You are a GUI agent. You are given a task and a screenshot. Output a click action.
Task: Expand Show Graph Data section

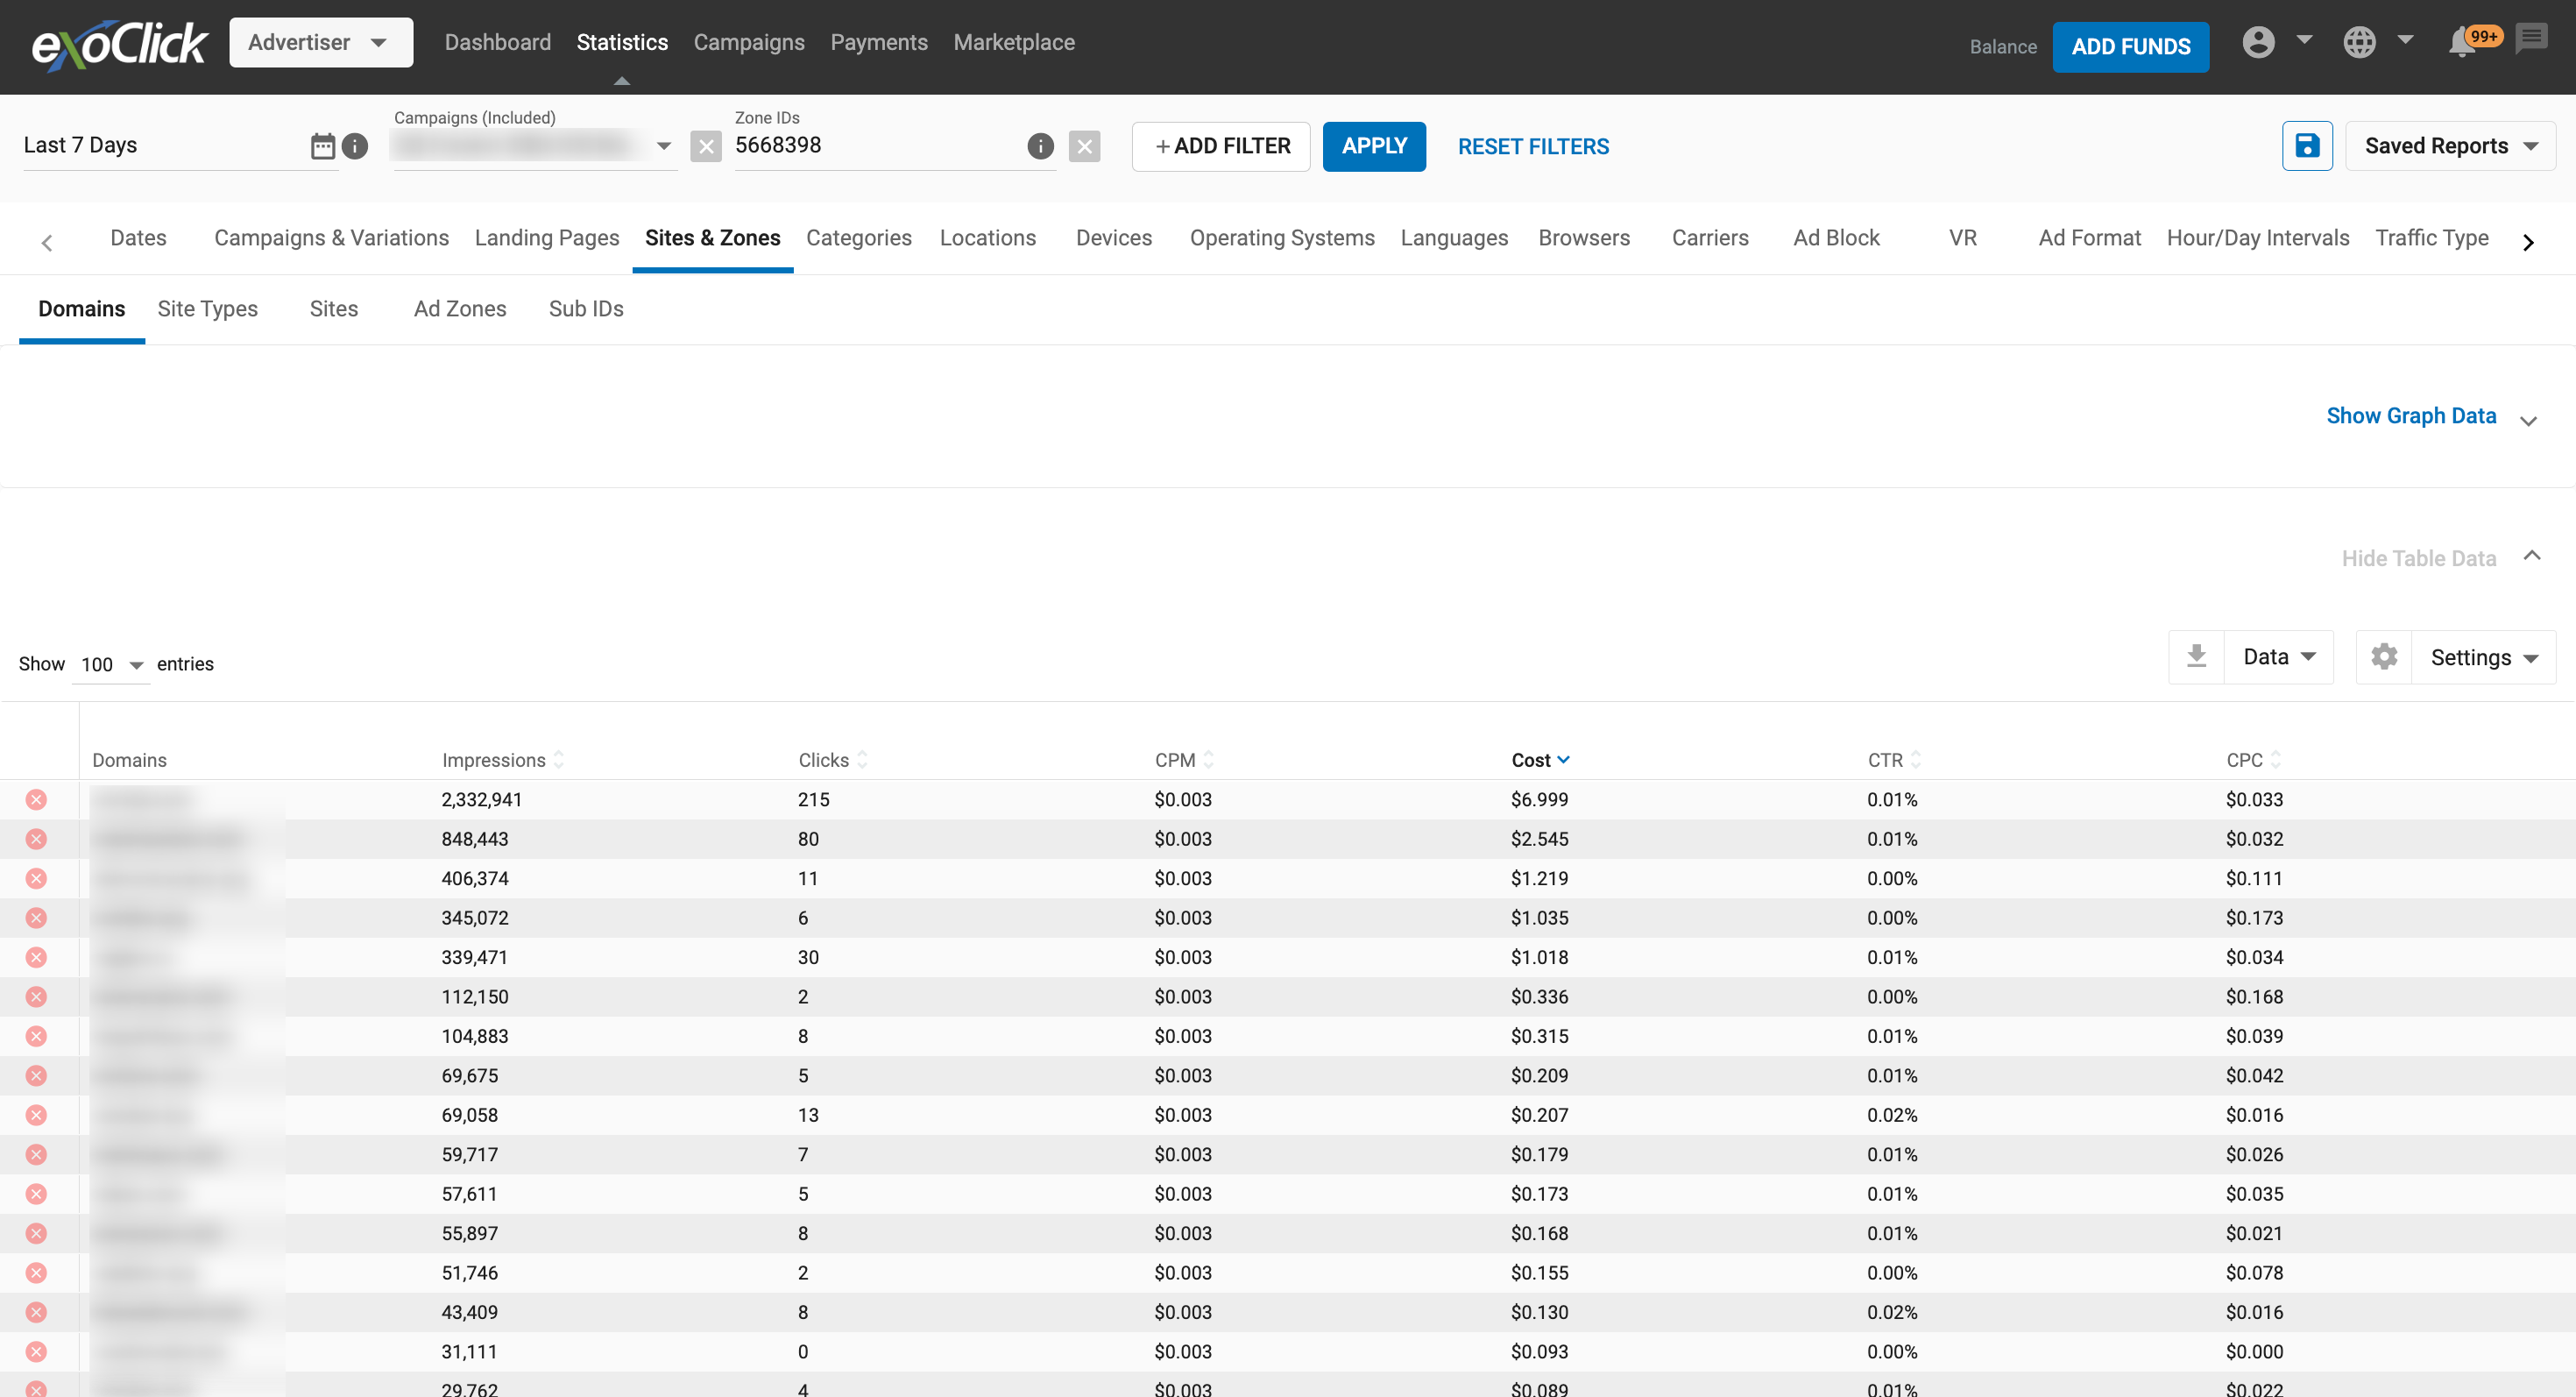2411,416
